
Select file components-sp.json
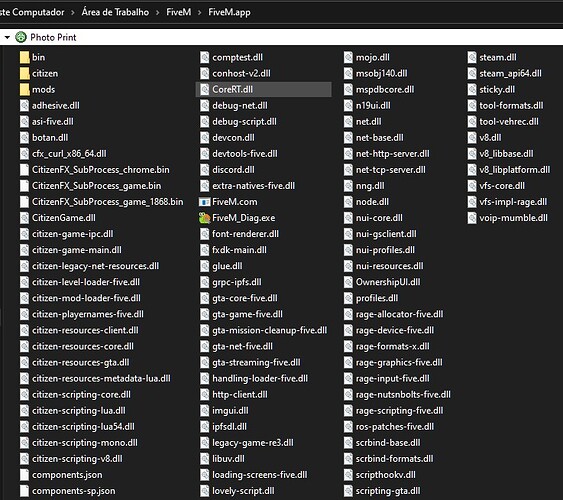[x=74, y=491]
